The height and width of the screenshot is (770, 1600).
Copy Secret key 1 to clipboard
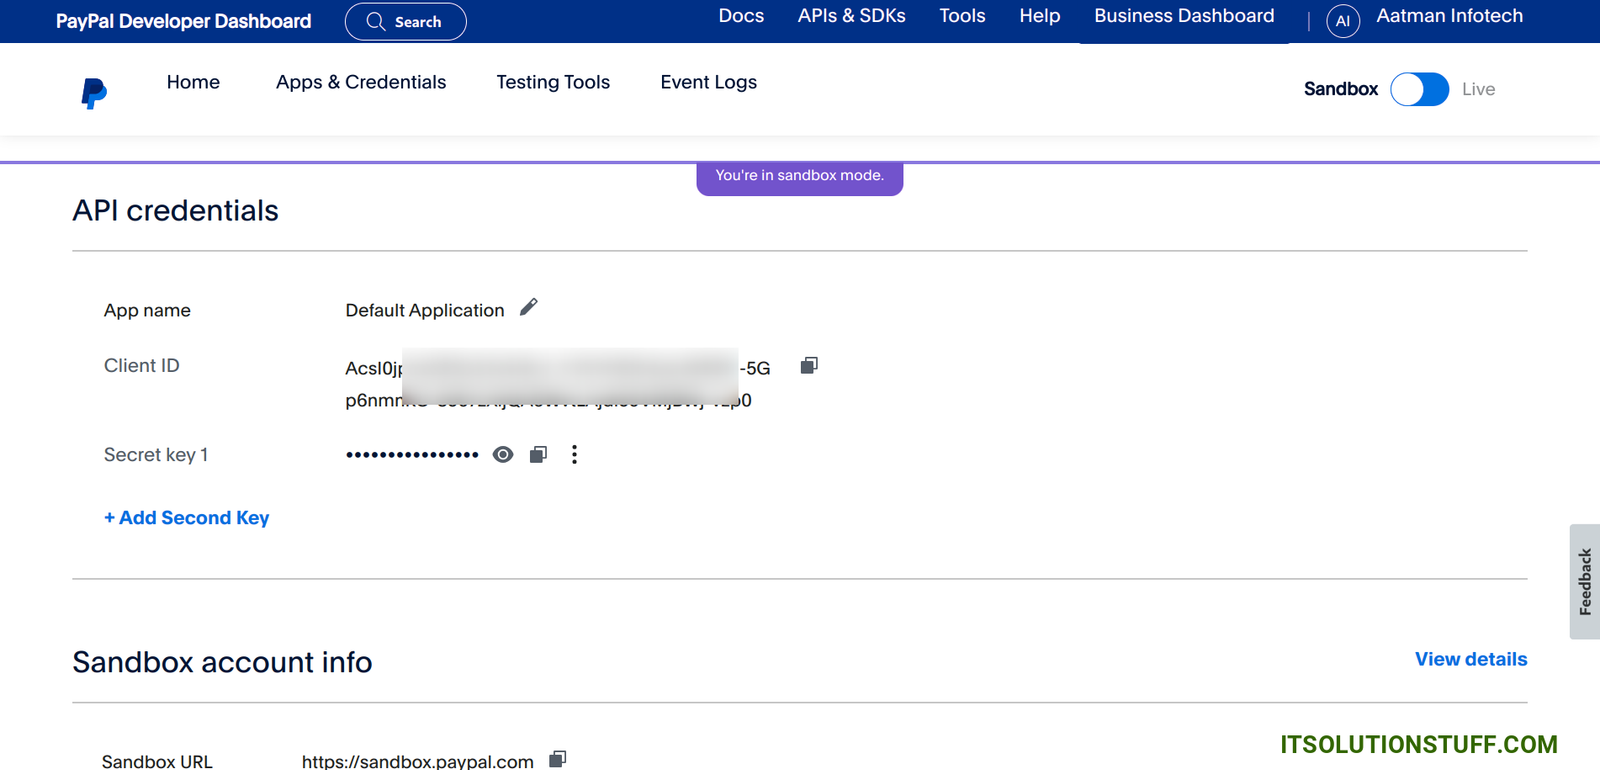click(x=538, y=455)
